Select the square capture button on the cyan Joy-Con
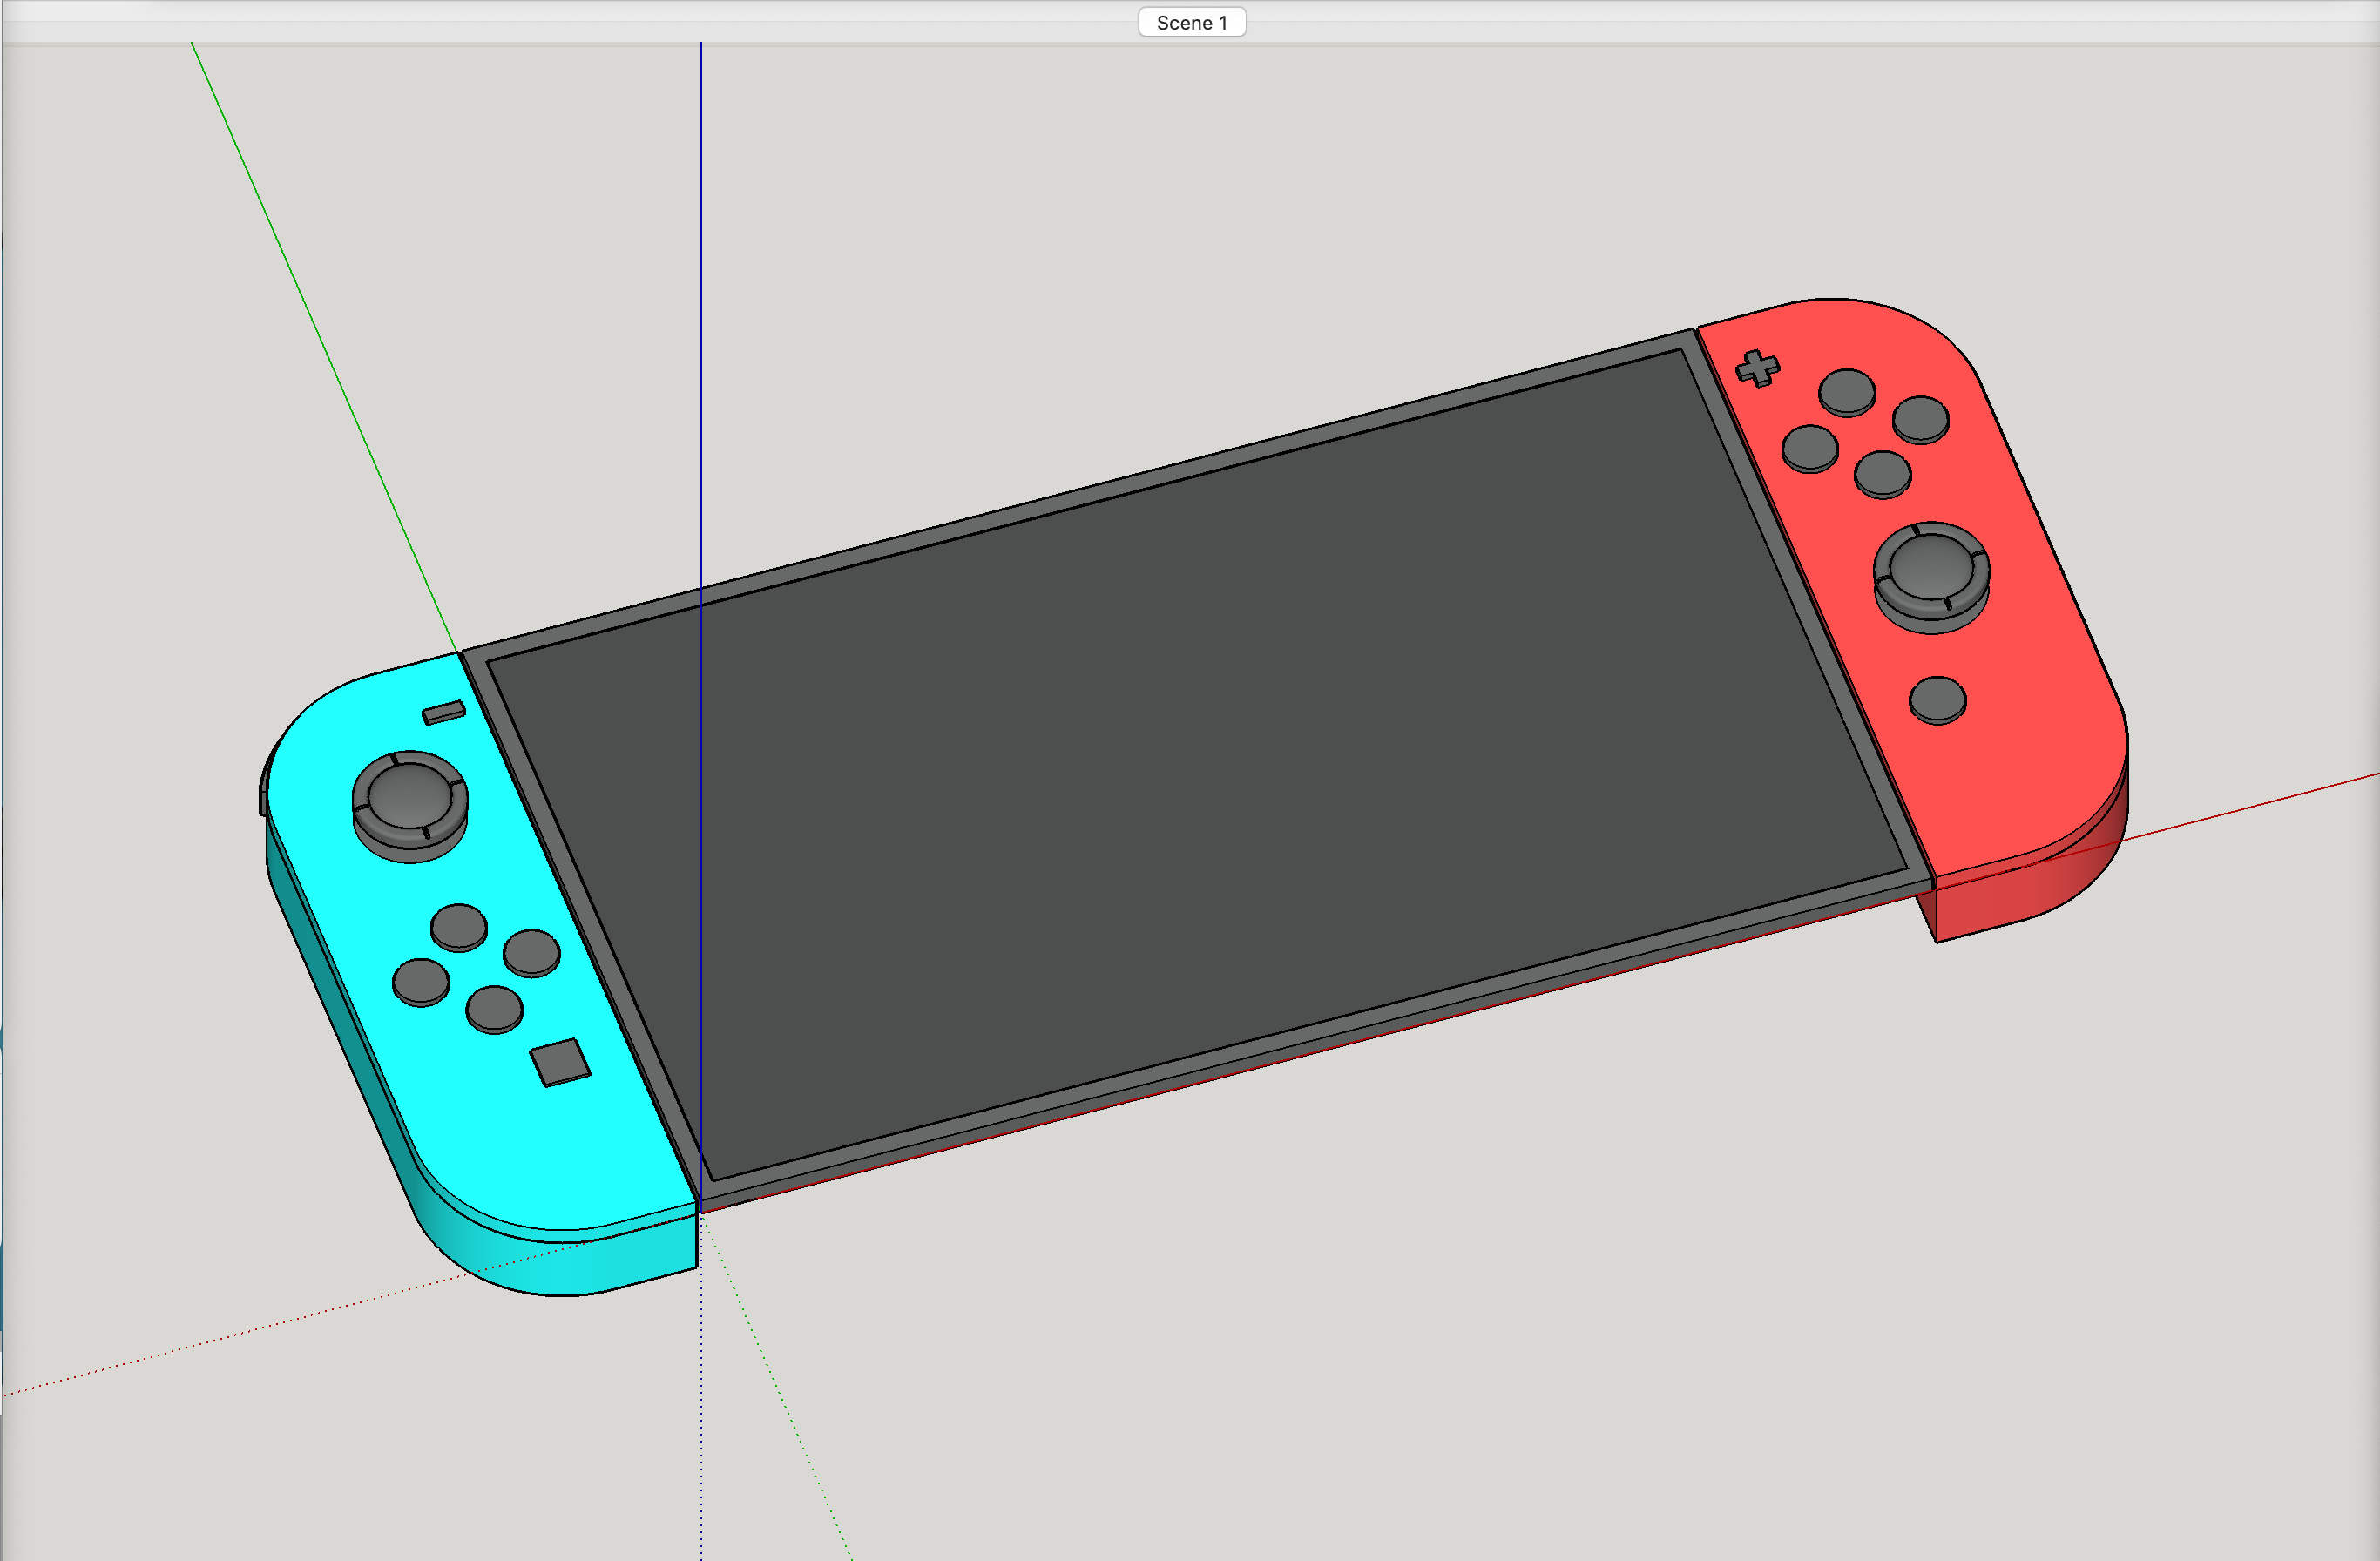The height and width of the screenshot is (1561, 2380). pos(560,1062)
